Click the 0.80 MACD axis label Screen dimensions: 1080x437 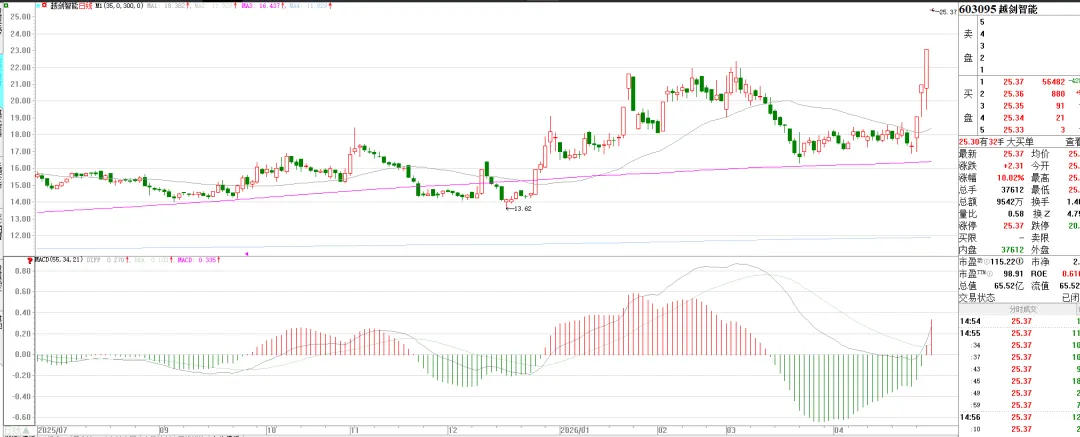[23, 271]
